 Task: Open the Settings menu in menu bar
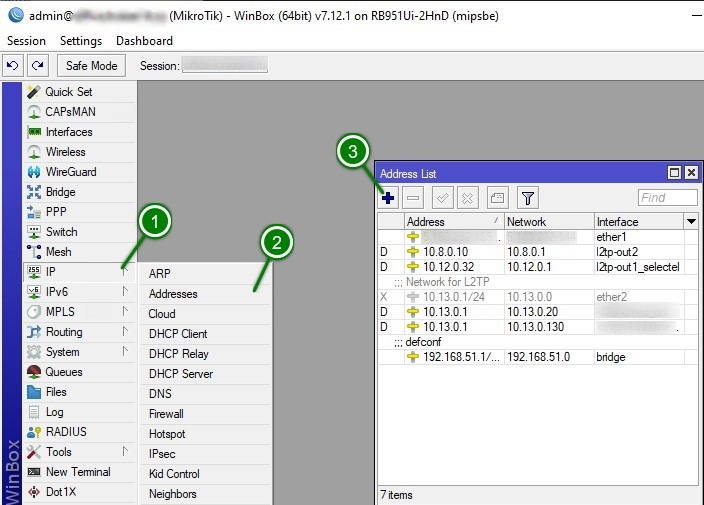[81, 41]
